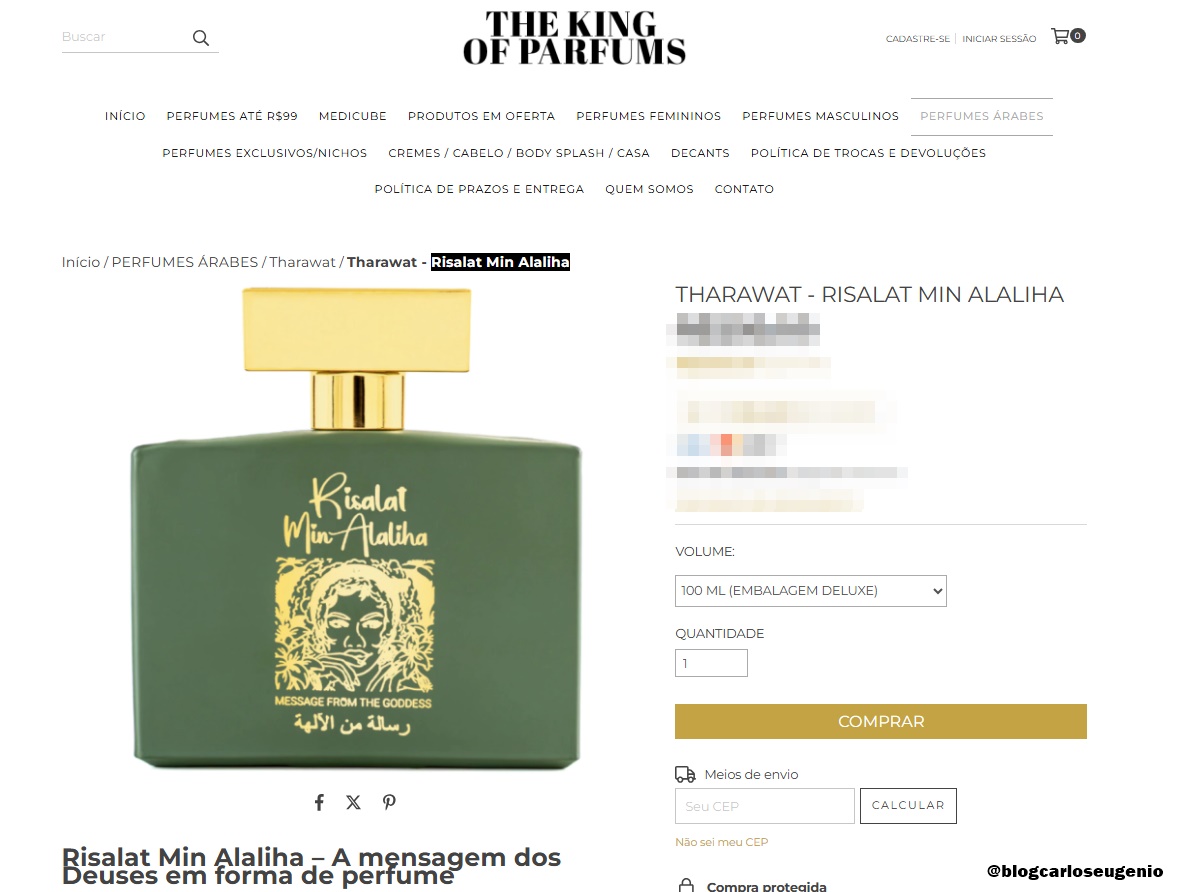
Task: Share product on Facebook icon
Action: tap(319, 802)
